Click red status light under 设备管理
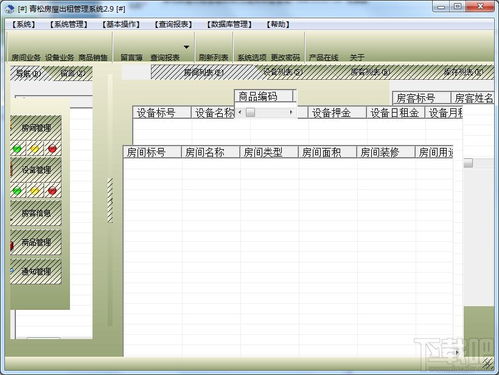 (52, 191)
